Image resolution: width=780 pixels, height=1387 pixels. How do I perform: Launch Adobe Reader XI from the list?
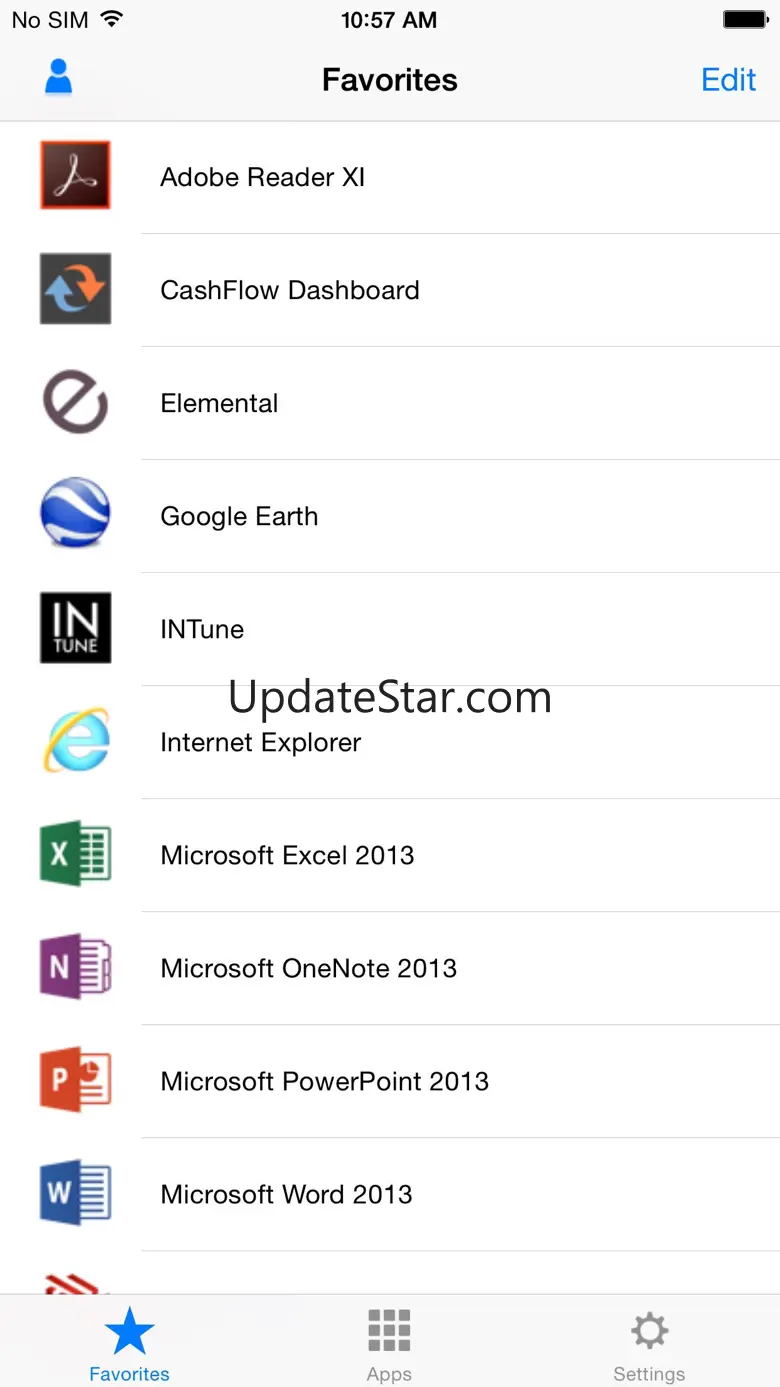pos(390,177)
